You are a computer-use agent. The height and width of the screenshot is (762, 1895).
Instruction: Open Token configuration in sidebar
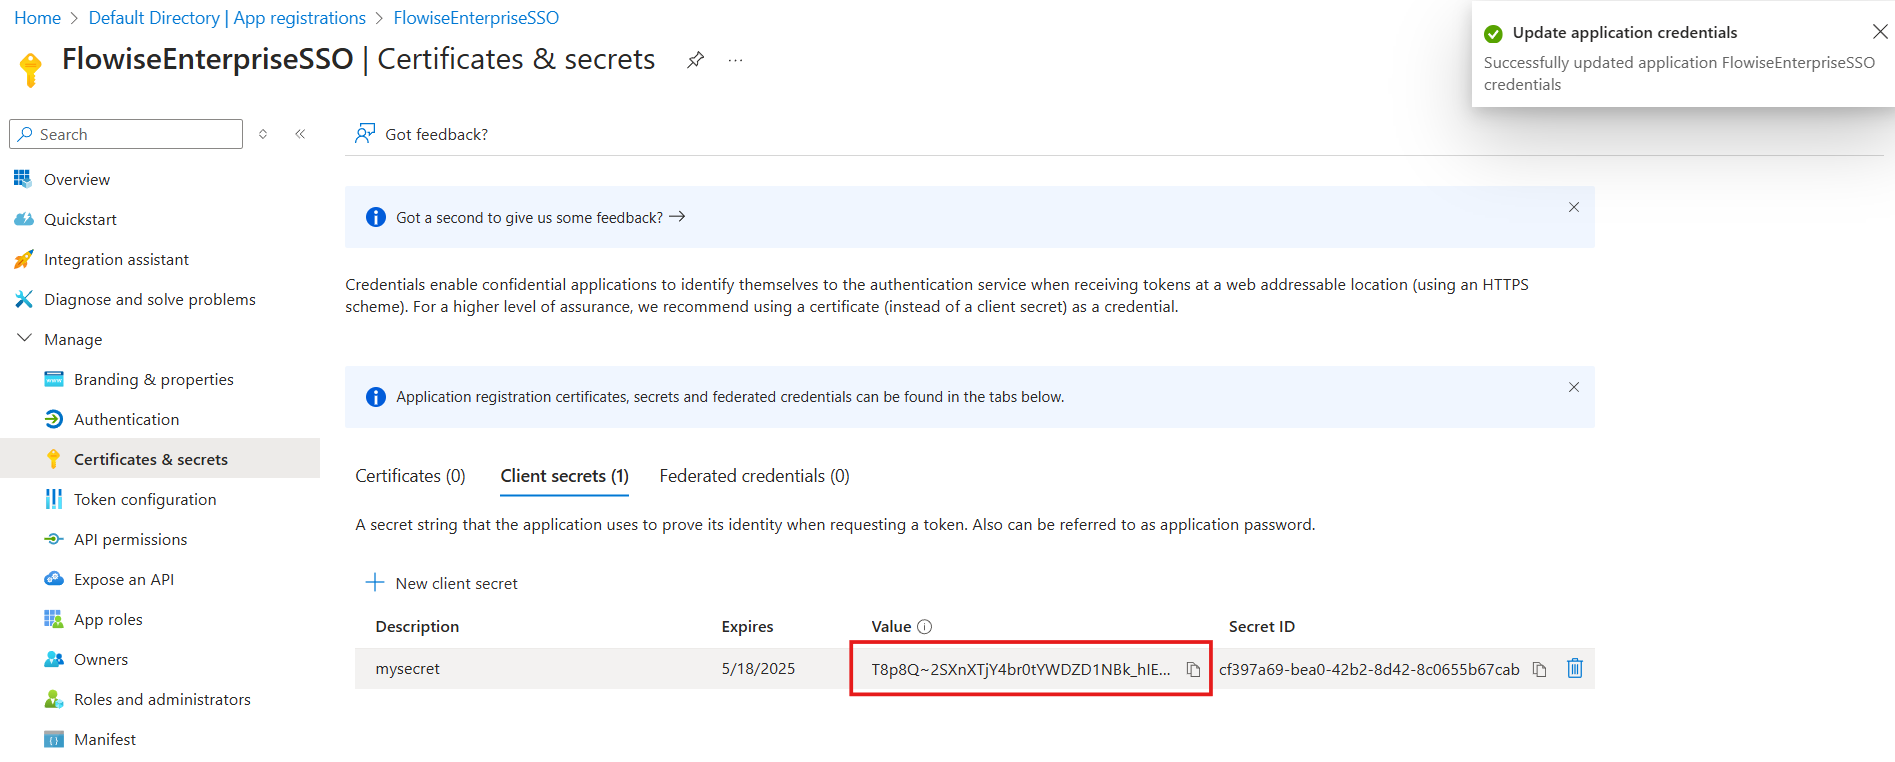tap(145, 499)
